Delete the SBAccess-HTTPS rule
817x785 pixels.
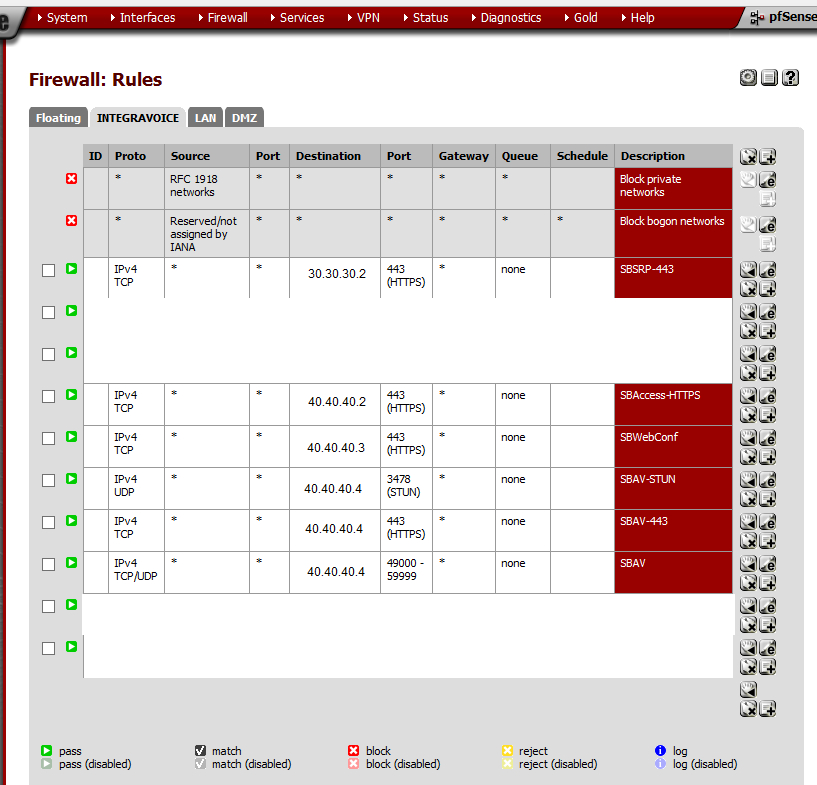tap(748, 415)
